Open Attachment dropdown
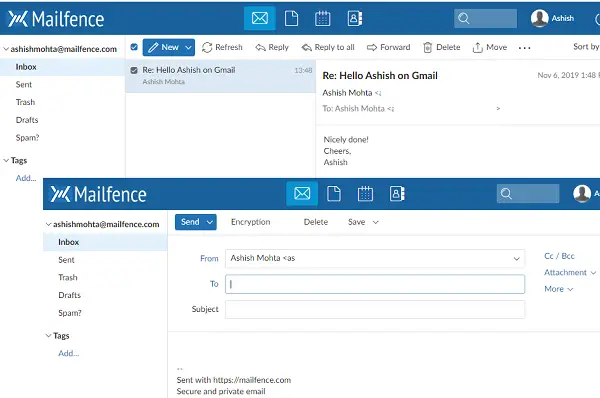 click(570, 272)
